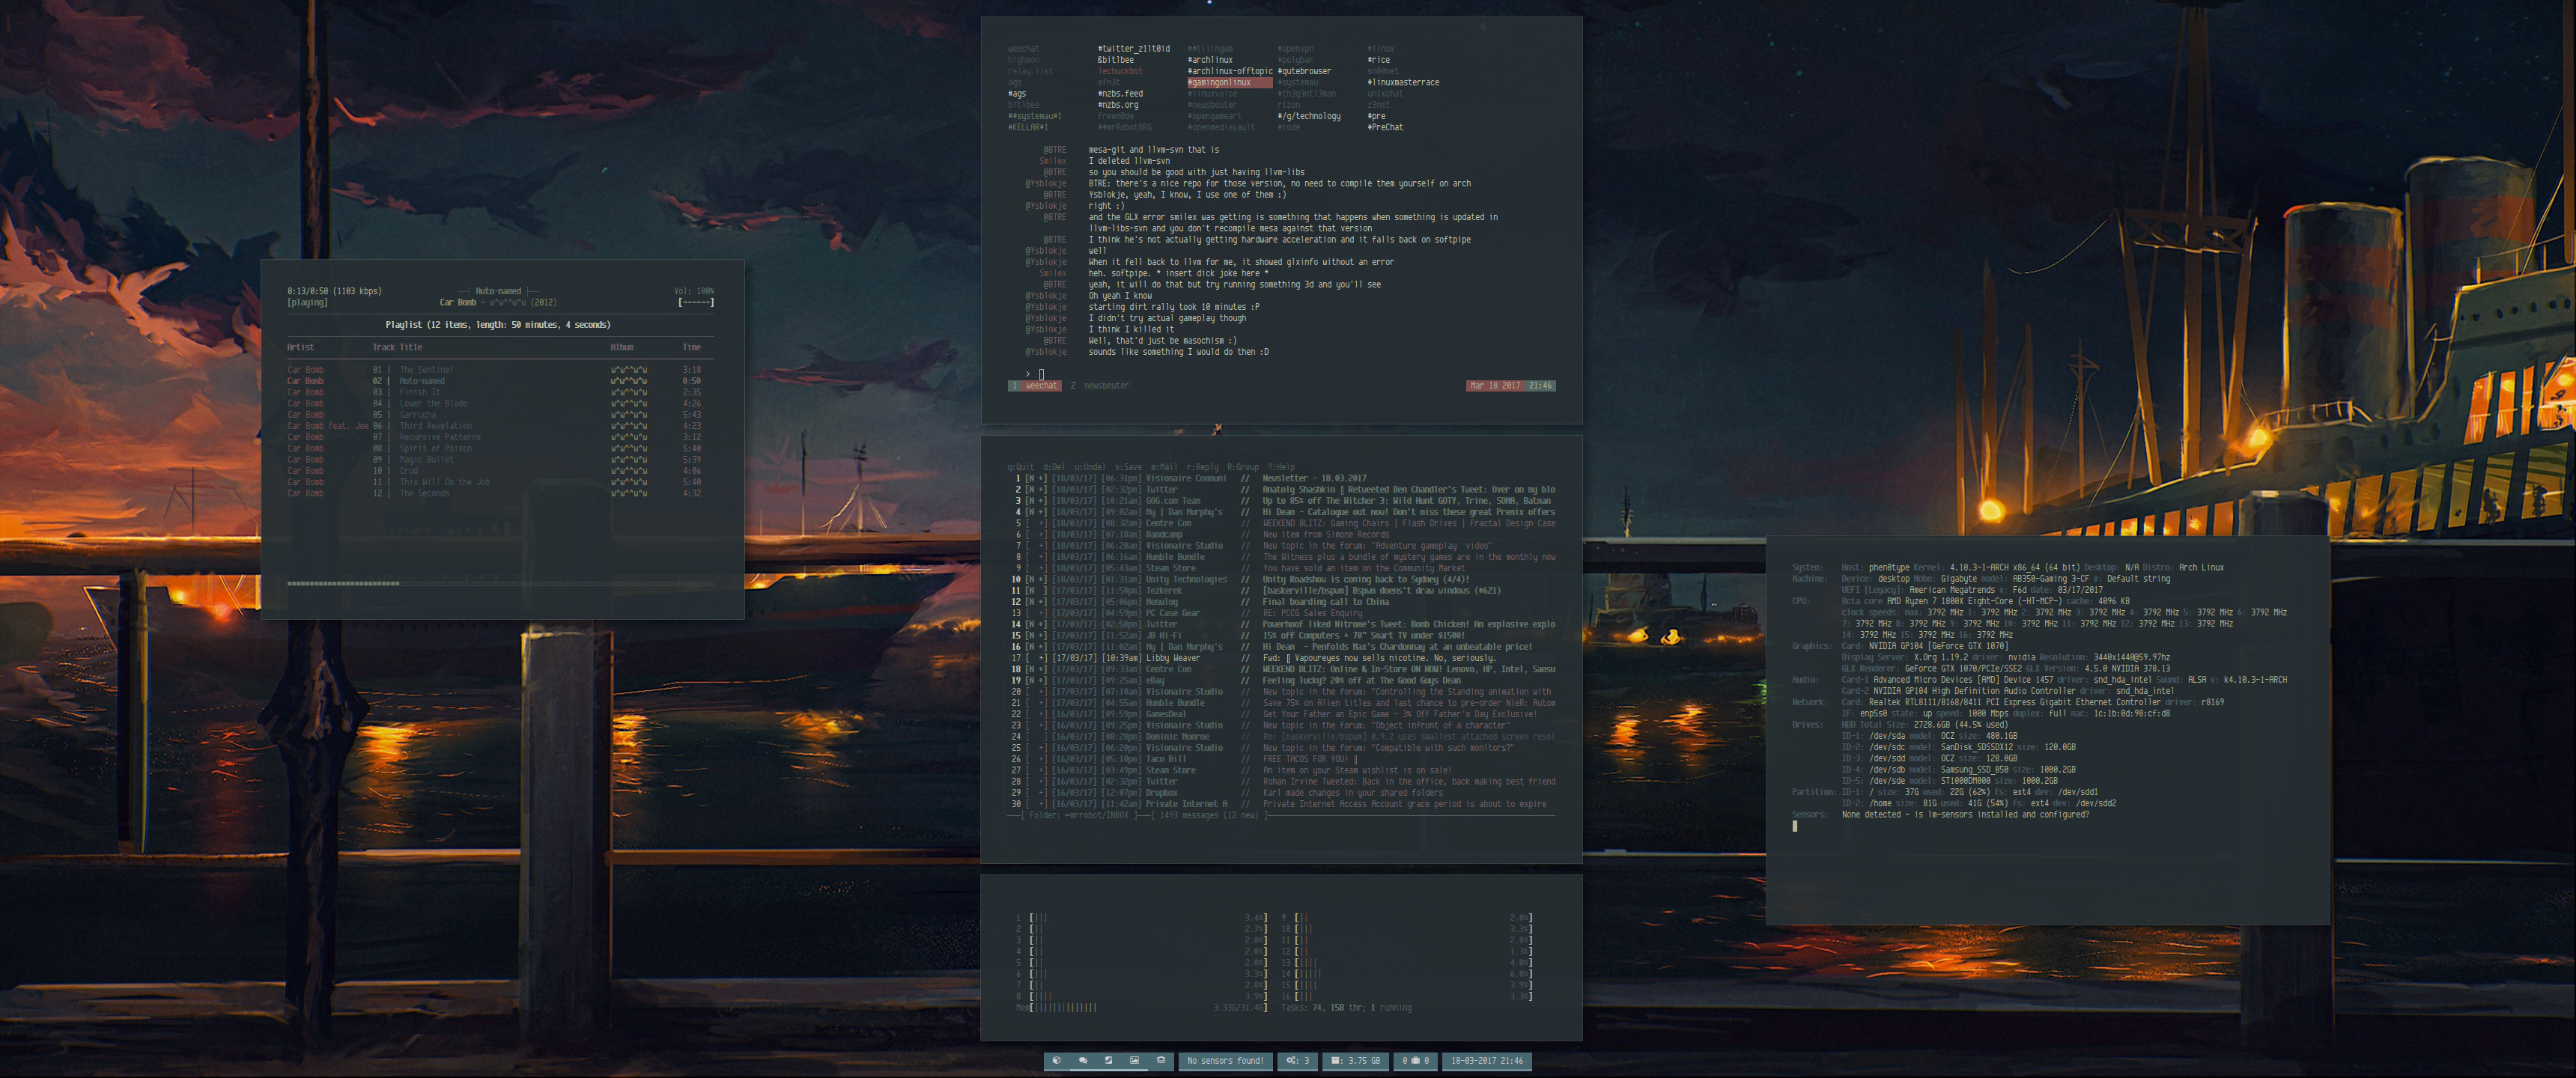The image size is (2576, 1078).
Task: Switch to the chat bubbles workspace icon
Action: tap(1083, 1060)
